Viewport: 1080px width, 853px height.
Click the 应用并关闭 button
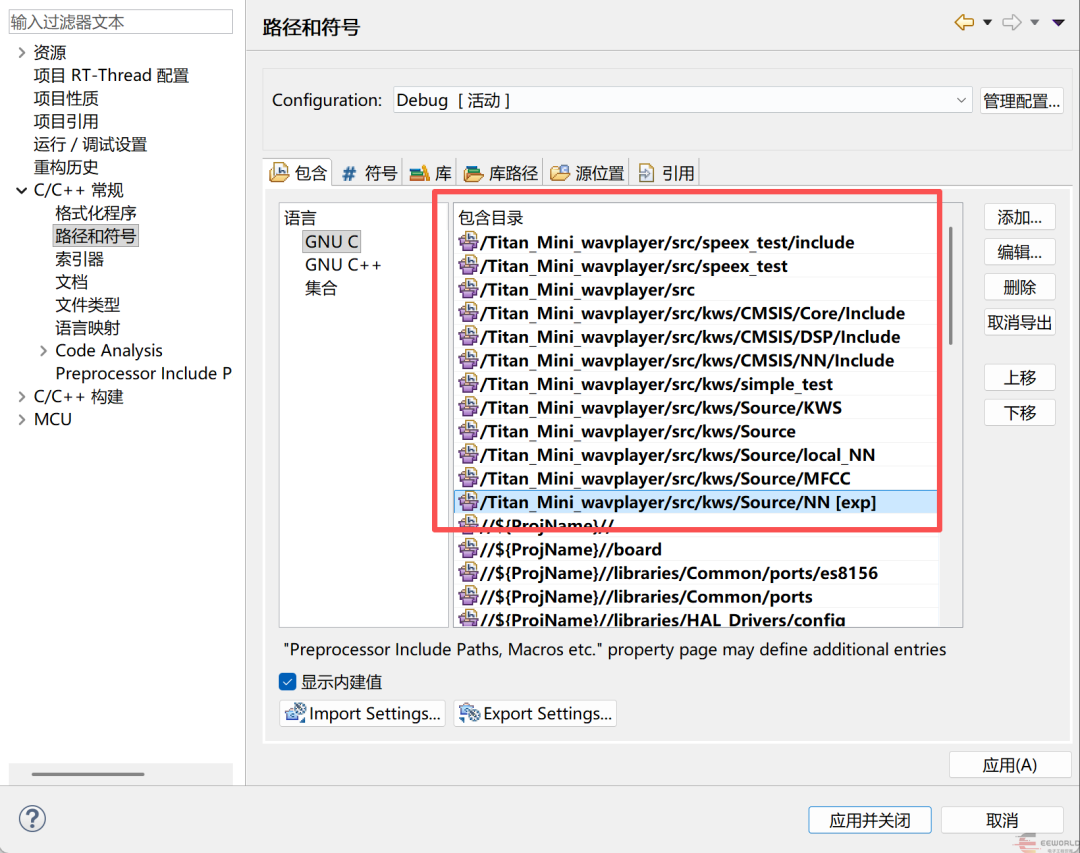[869, 820]
